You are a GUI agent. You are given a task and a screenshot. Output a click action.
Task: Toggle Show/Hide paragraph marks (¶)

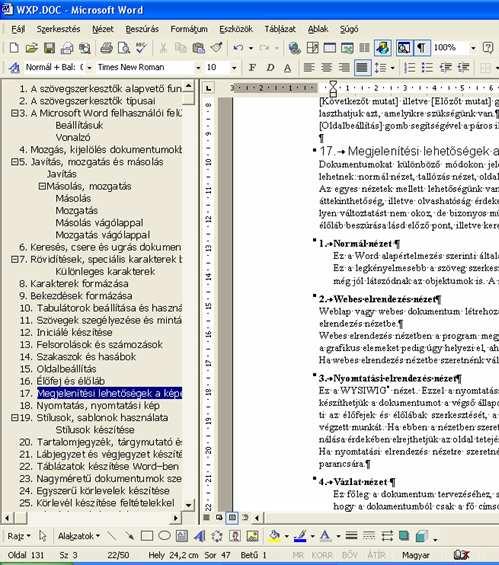(422, 48)
